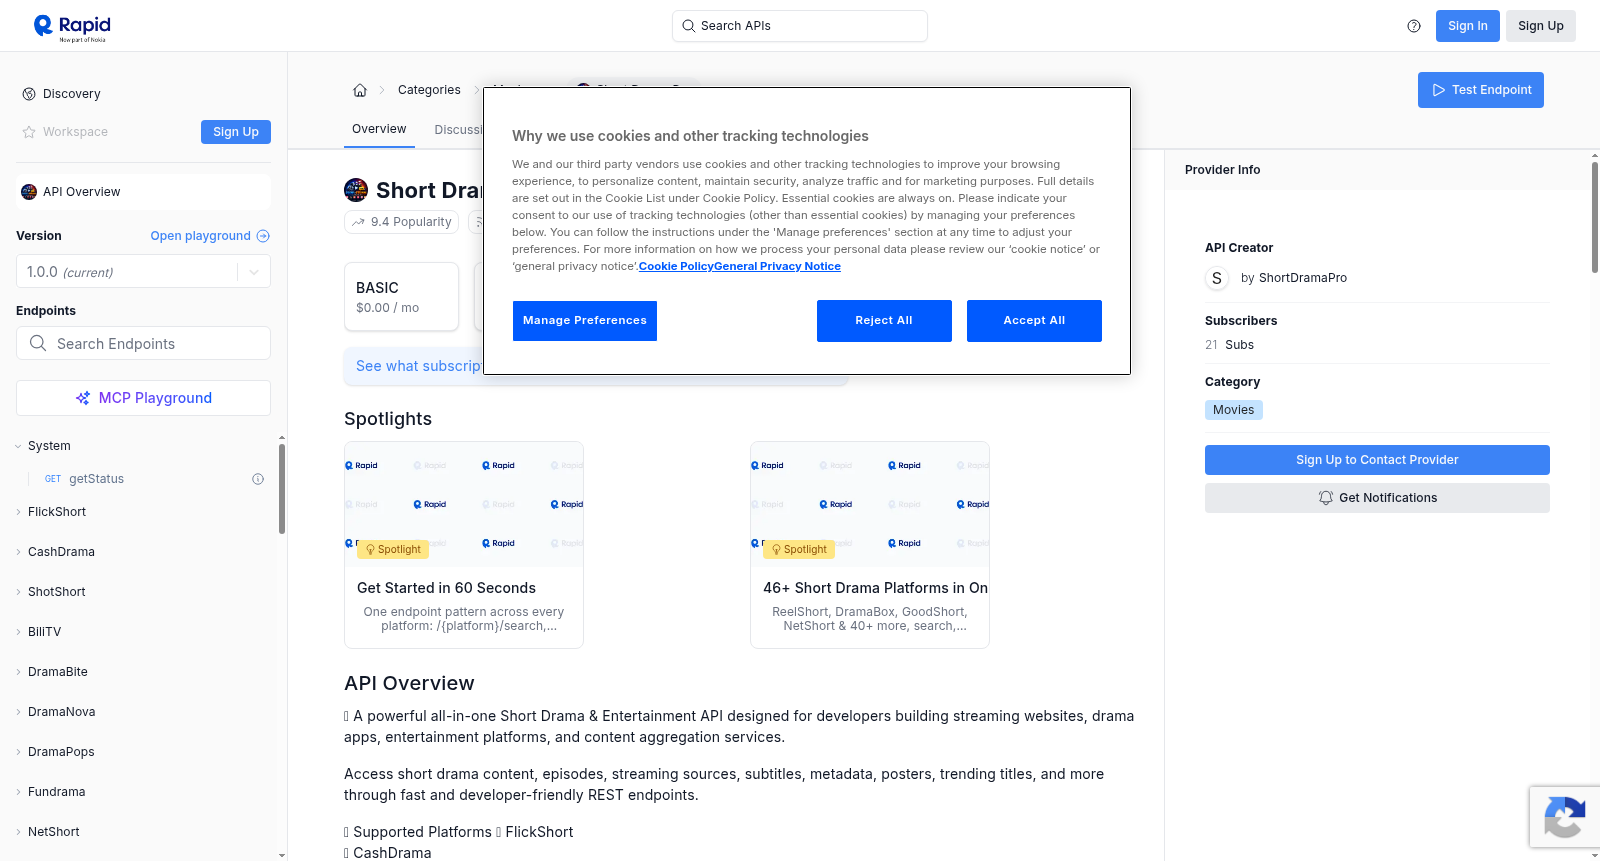The image size is (1600, 861).
Task: Expand the NetShort endpoint group
Action: tap(18, 832)
